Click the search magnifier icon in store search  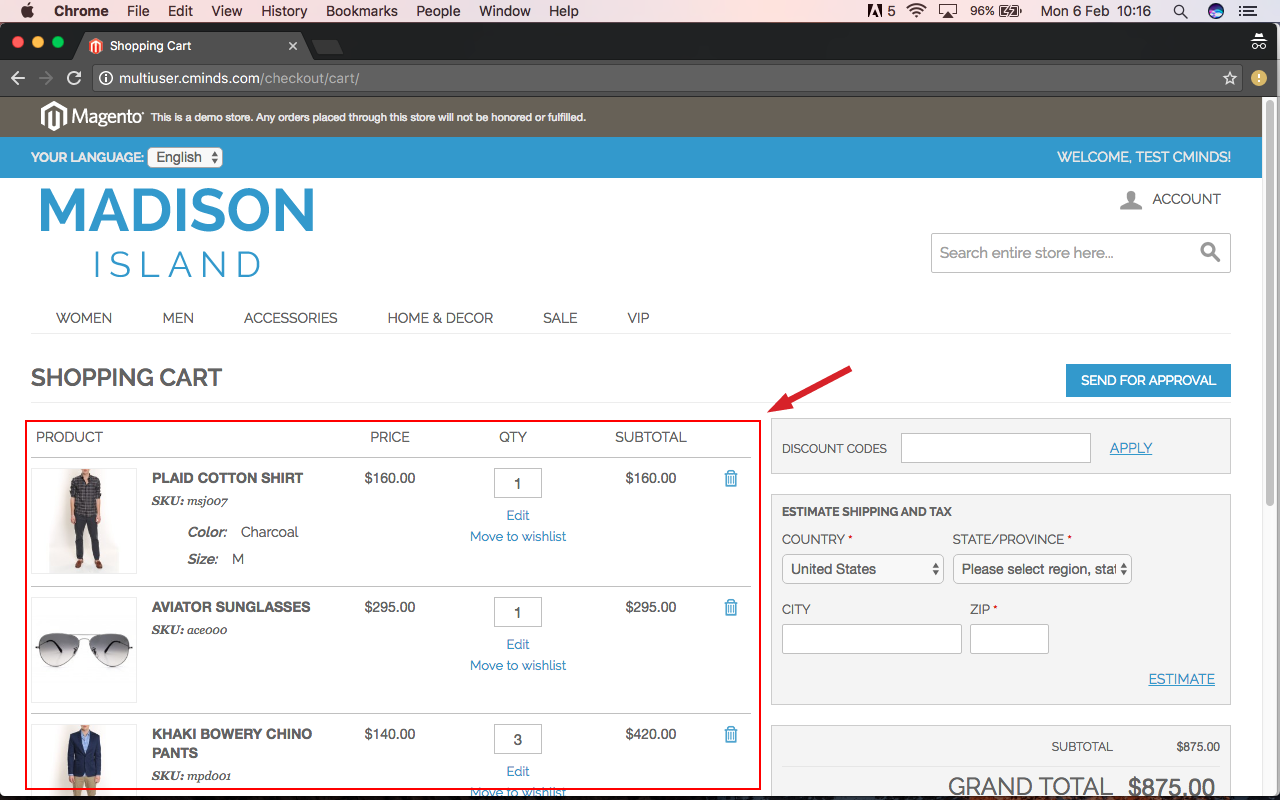(1210, 253)
